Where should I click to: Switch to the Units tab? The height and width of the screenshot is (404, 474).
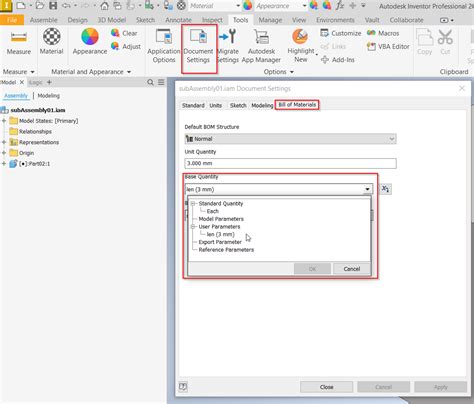pyautogui.click(x=216, y=105)
